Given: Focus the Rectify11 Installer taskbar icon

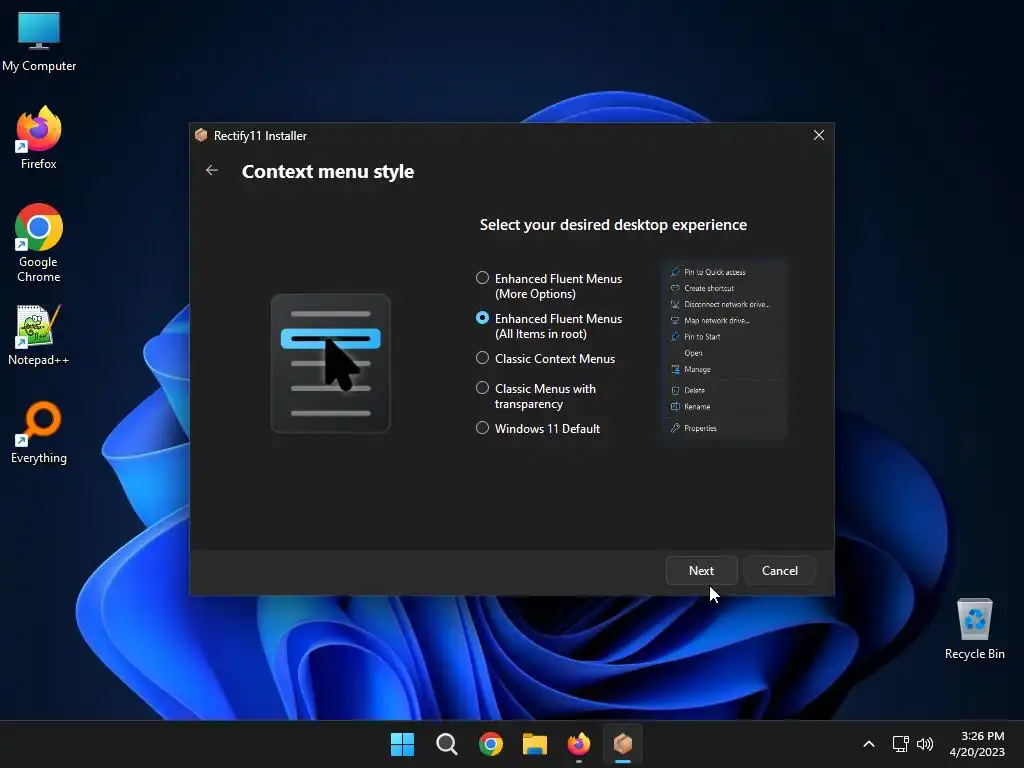Looking at the screenshot, I should pos(622,744).
